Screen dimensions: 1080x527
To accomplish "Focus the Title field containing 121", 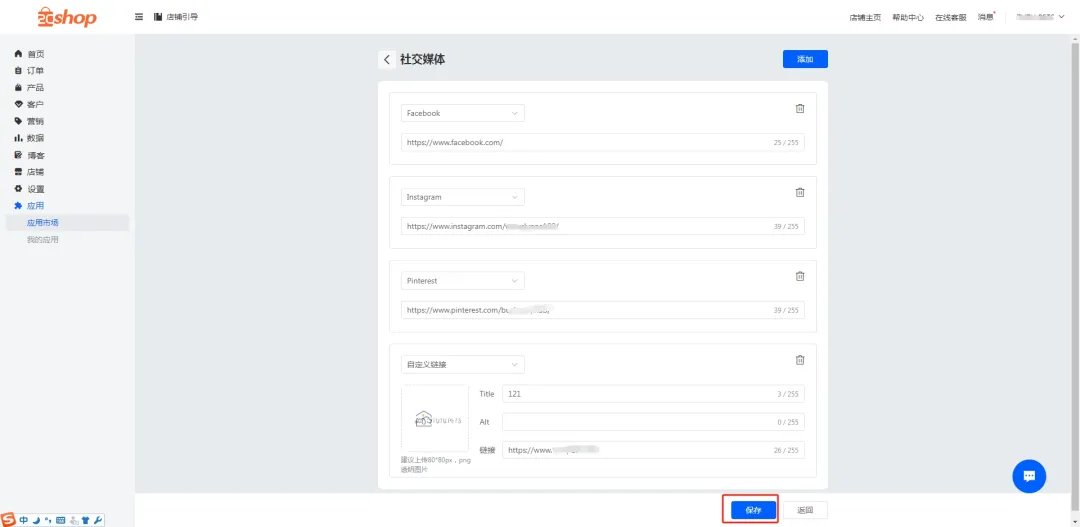I will (x=653, y=394).
